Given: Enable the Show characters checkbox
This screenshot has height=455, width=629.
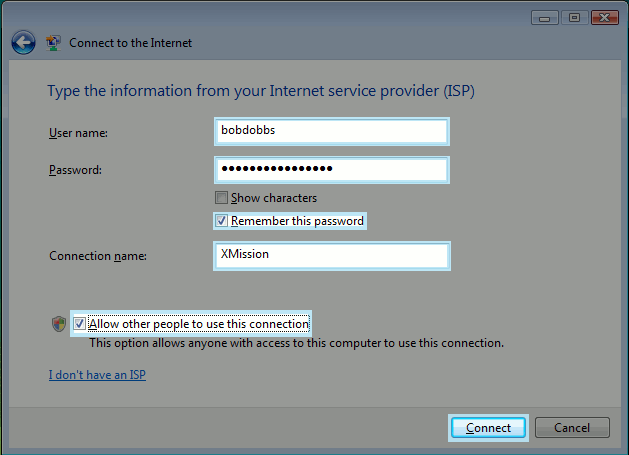Looking at the screenshot, I should 222,198.
